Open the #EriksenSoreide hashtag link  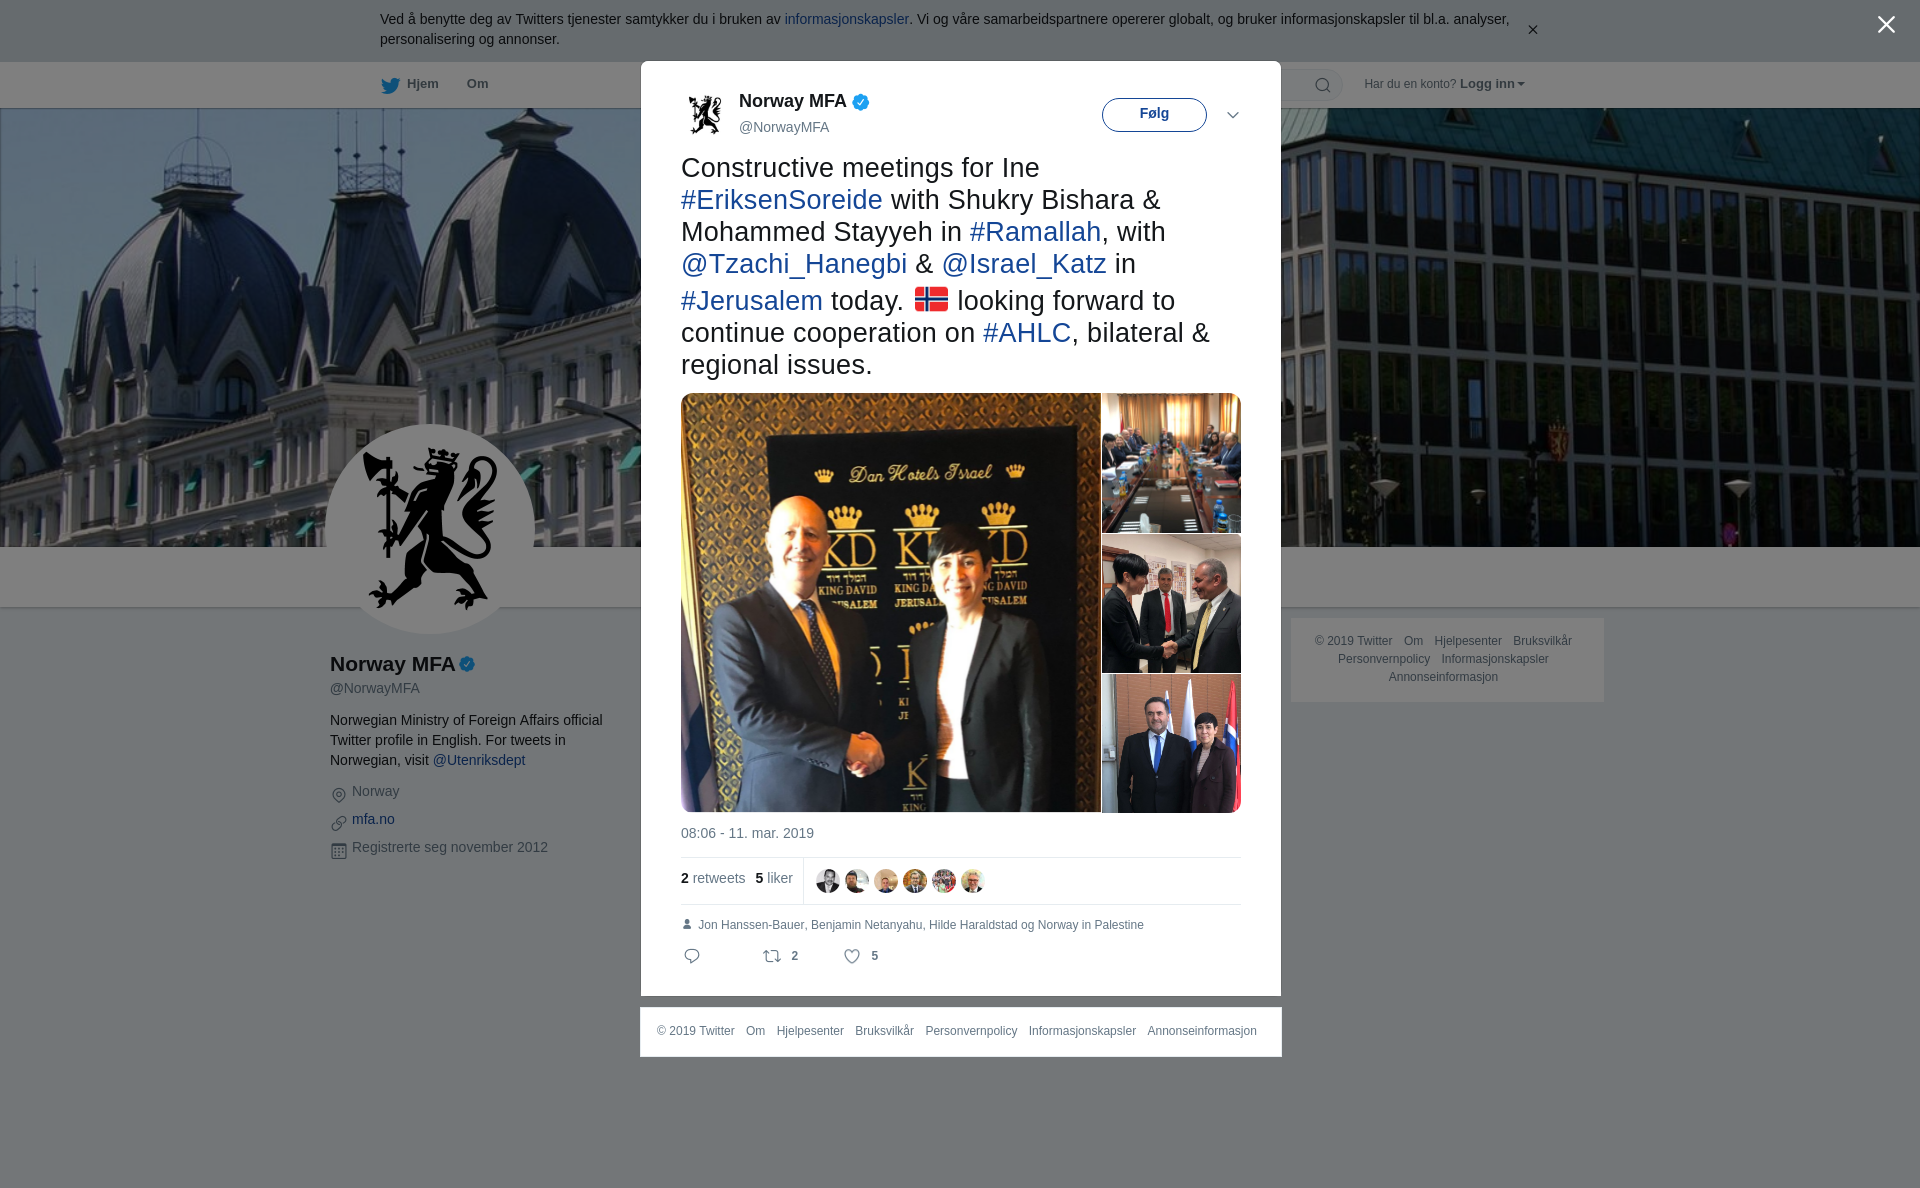point(782,200)
